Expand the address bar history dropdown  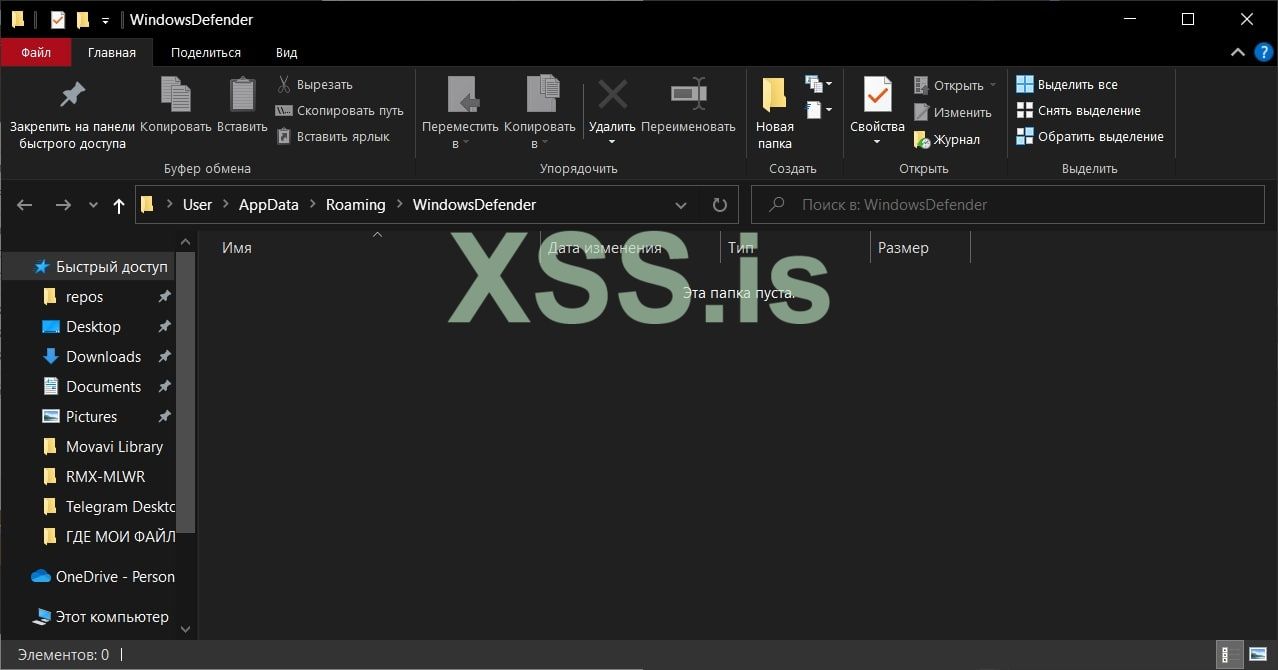pos(681,205)
